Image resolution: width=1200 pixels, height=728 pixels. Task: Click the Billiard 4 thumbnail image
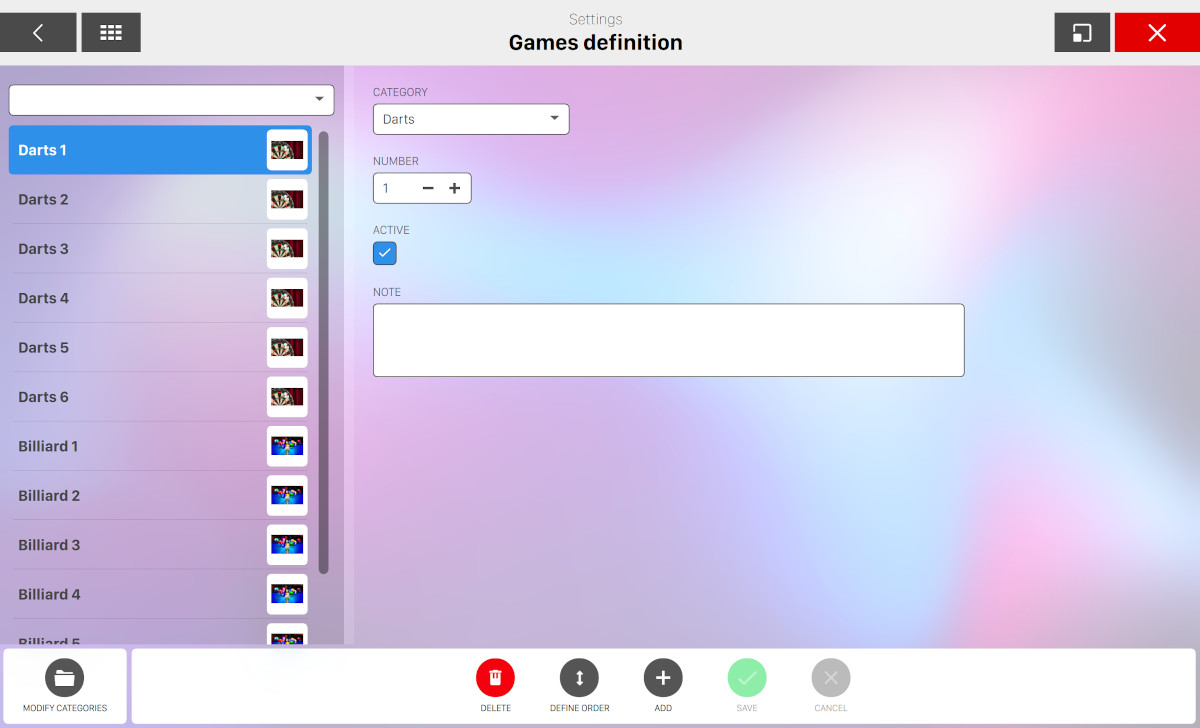[287, 594]
